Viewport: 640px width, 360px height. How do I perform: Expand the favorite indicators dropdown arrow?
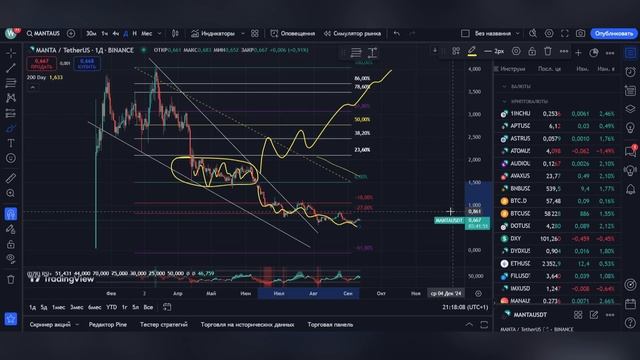point(242,33)
